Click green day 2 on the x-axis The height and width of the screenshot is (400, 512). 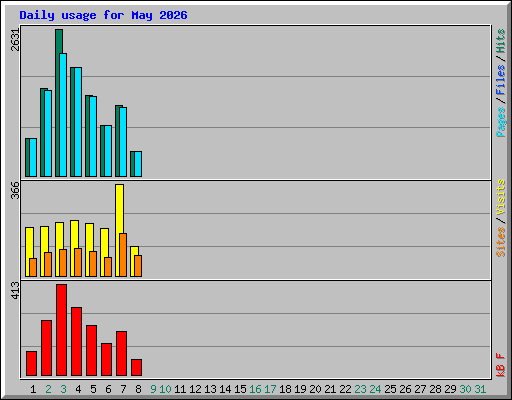coord(48,389)
